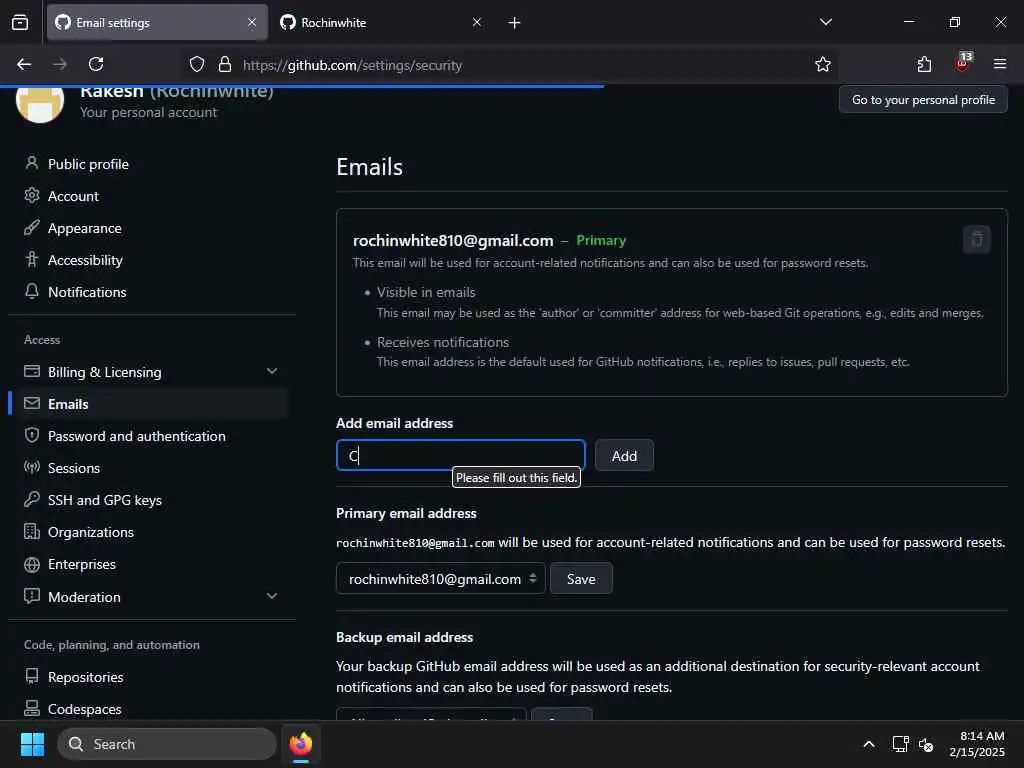Go to Accessibility settings page

[x=85, y=260]
